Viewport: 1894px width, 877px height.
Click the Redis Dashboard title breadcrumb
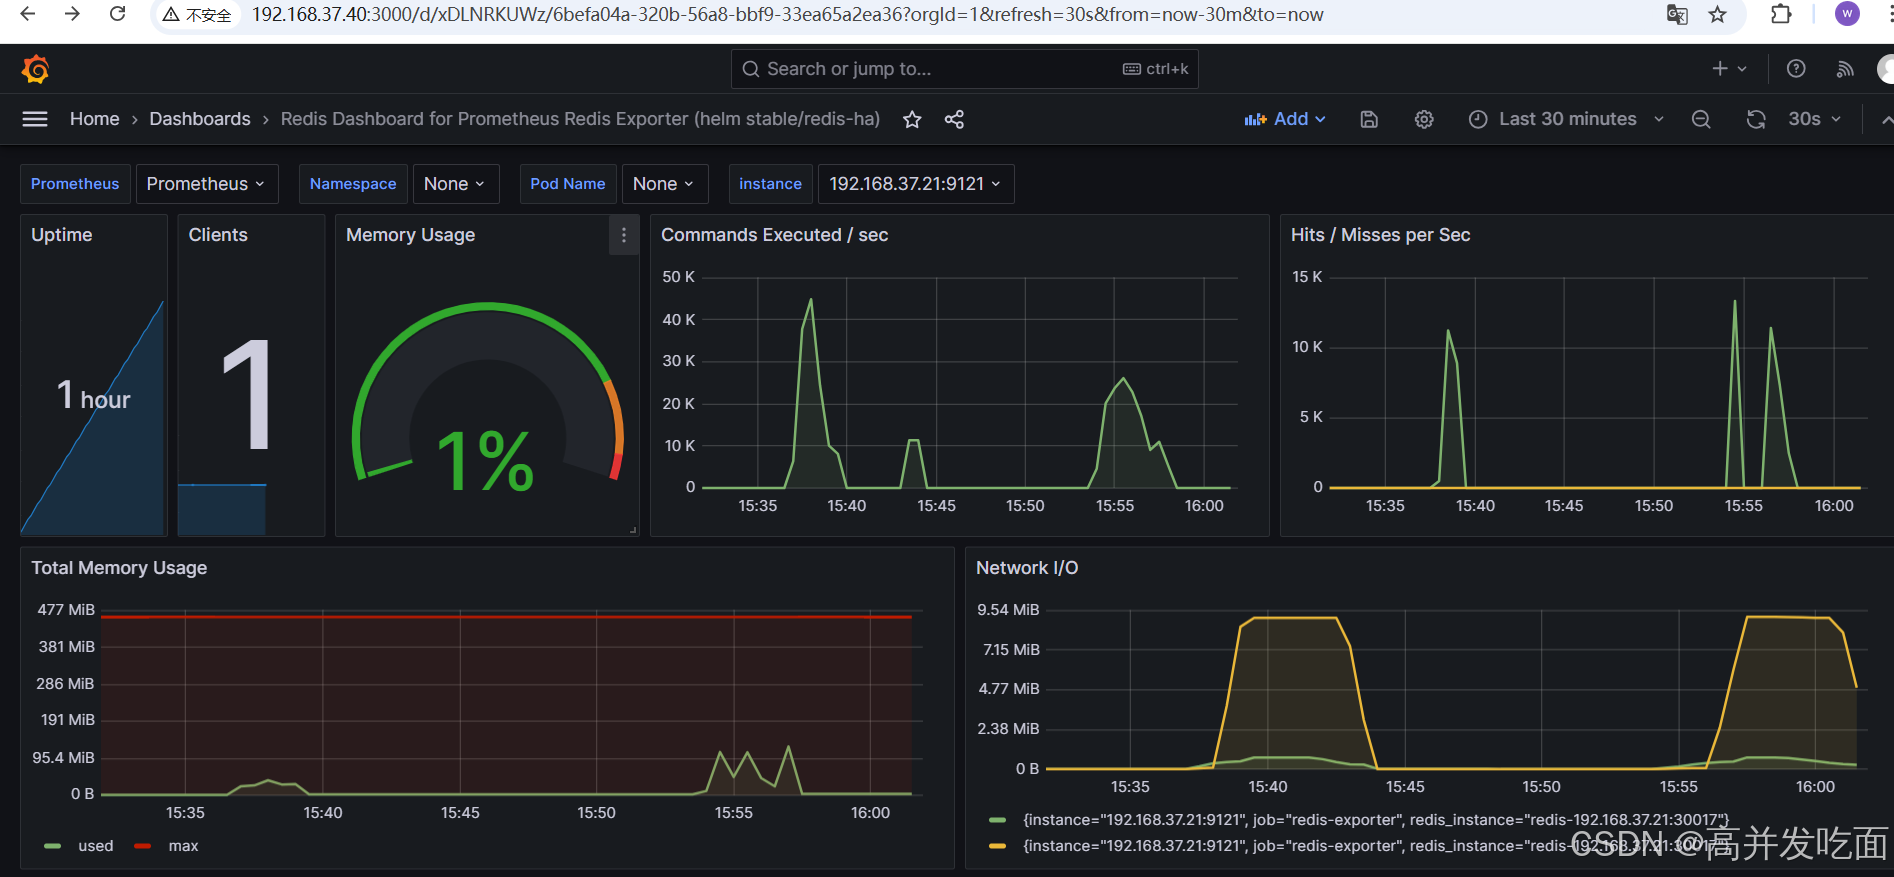[580, 119]
